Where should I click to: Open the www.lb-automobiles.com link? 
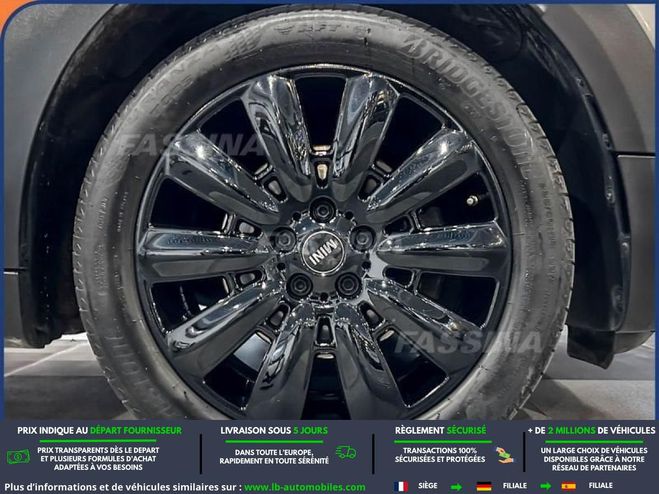tap(305, 487)
